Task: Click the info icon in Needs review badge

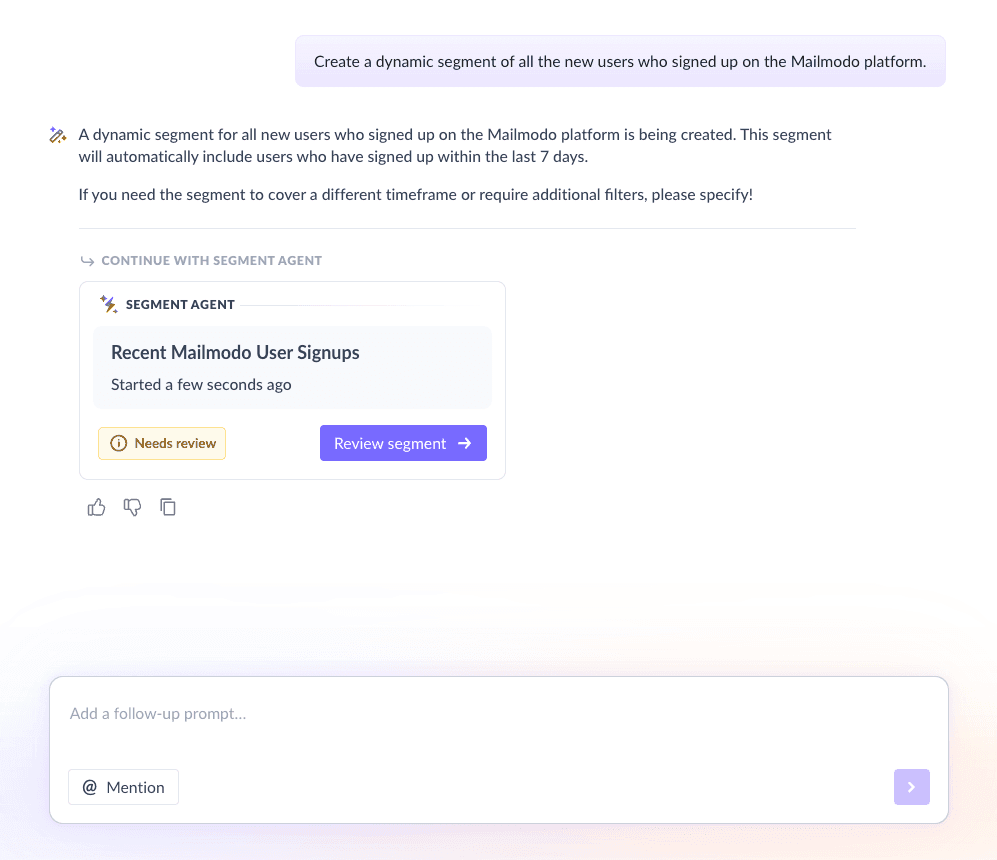Action: click(x=118, y=443)
